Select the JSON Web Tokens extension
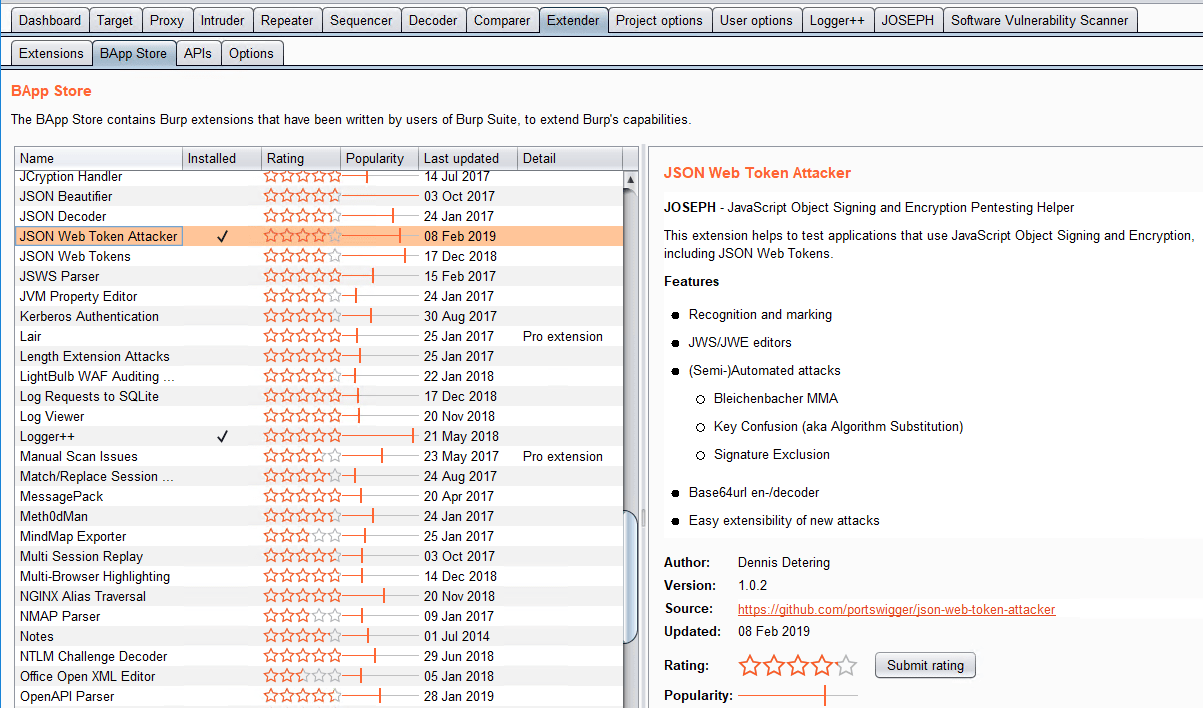1203x708 pixels. coord(319,256)
